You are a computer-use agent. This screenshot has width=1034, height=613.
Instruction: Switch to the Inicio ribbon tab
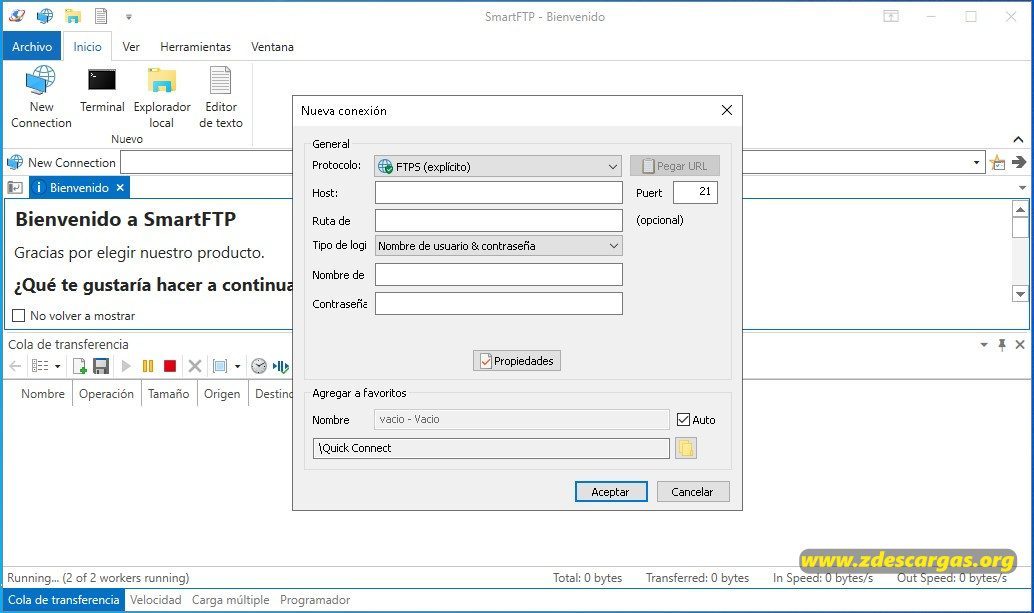coord(87,47)
